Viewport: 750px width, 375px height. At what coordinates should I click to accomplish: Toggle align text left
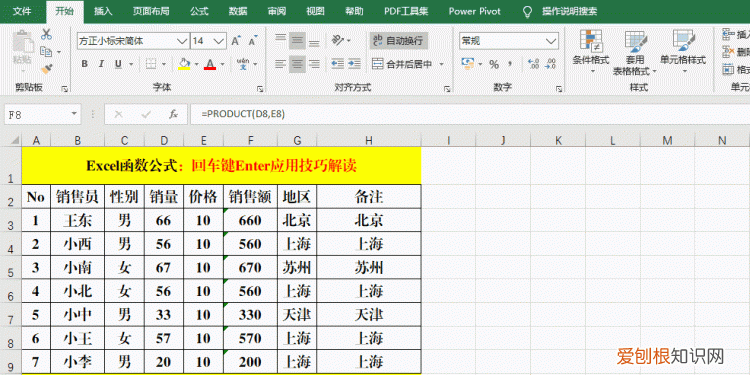coord(281,63)
